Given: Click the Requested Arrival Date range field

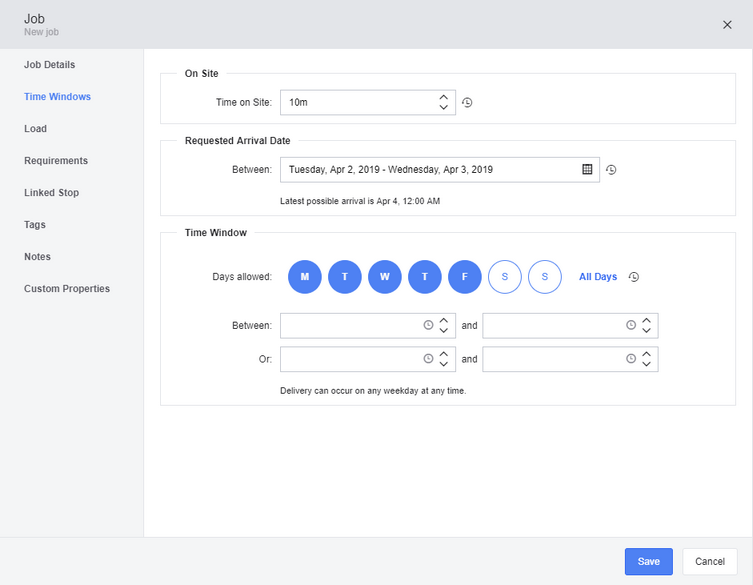Looking at the screenshot, I should tap(439, 170).
